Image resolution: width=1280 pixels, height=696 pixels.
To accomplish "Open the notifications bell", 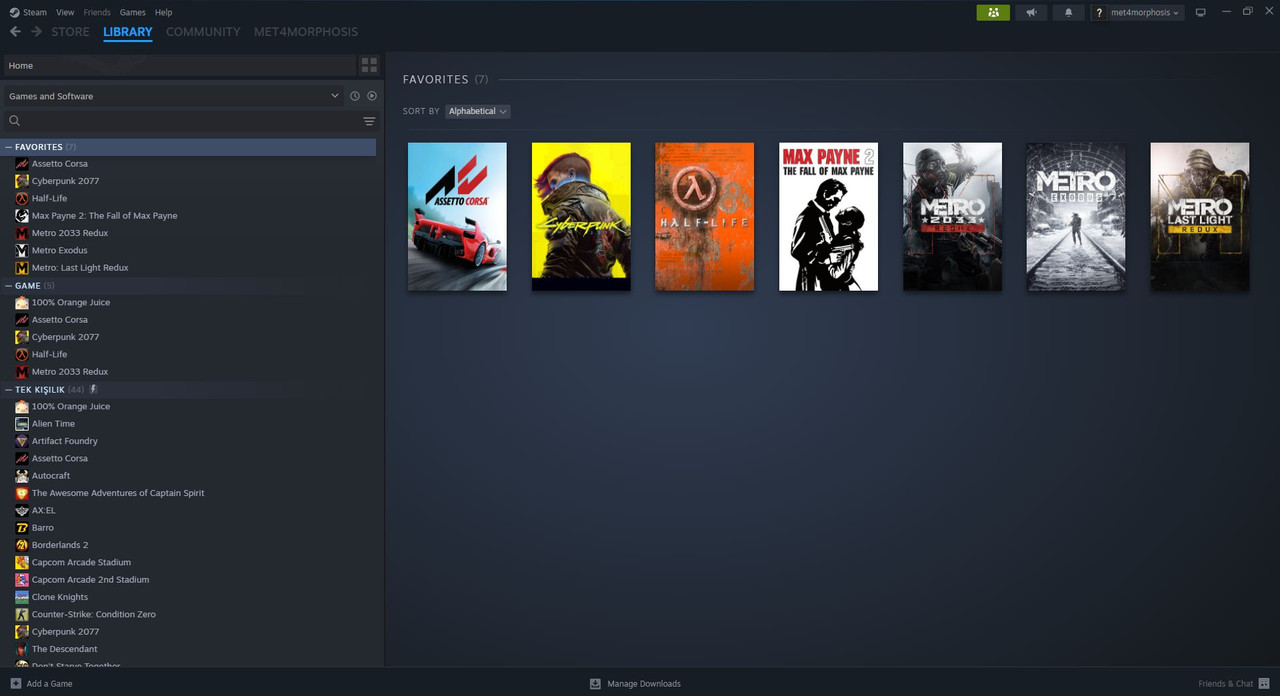I will [x=1068, y=12].
